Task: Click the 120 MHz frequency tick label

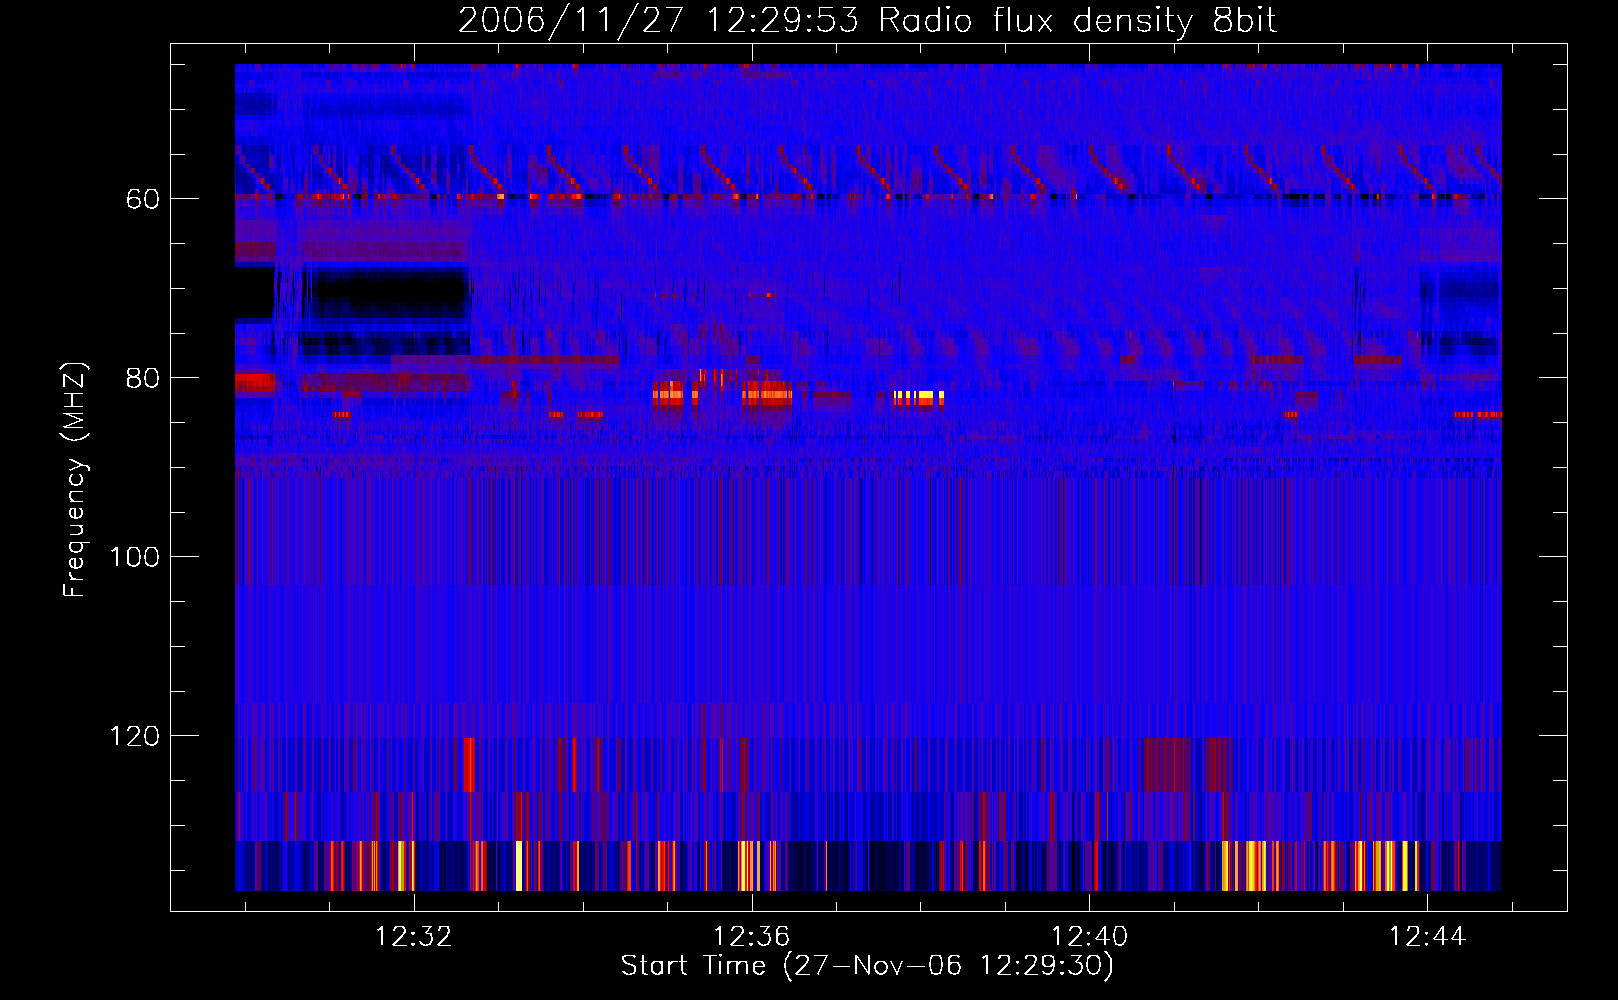Action: pyautogui.click(x=134, y=736)
